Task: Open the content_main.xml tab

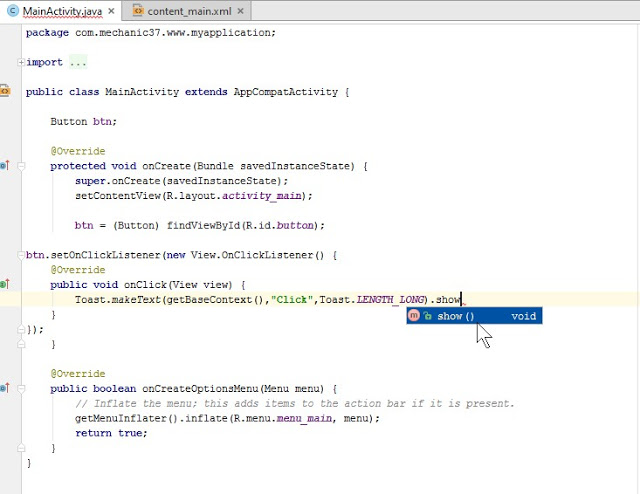Action: pyautogui.click(x=189, y=11)
